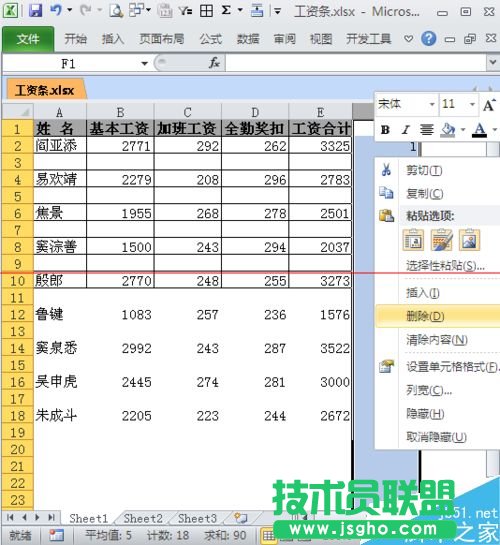Toggle Italic in the mini toolbar
The height and width of the screenshot is (545, 500).
click(405, 130)
